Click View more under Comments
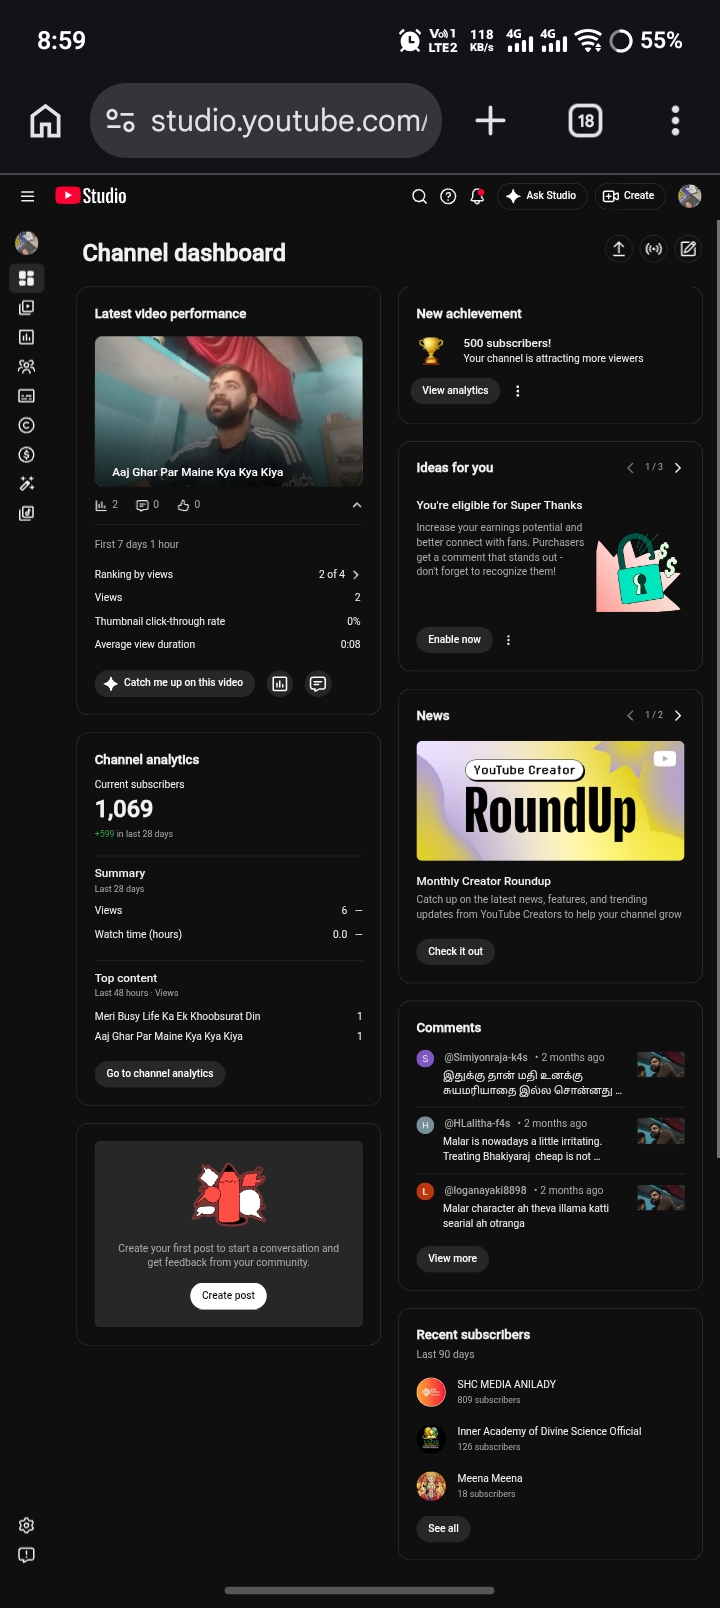720x1608 pixels. [x=452, y=1259]
